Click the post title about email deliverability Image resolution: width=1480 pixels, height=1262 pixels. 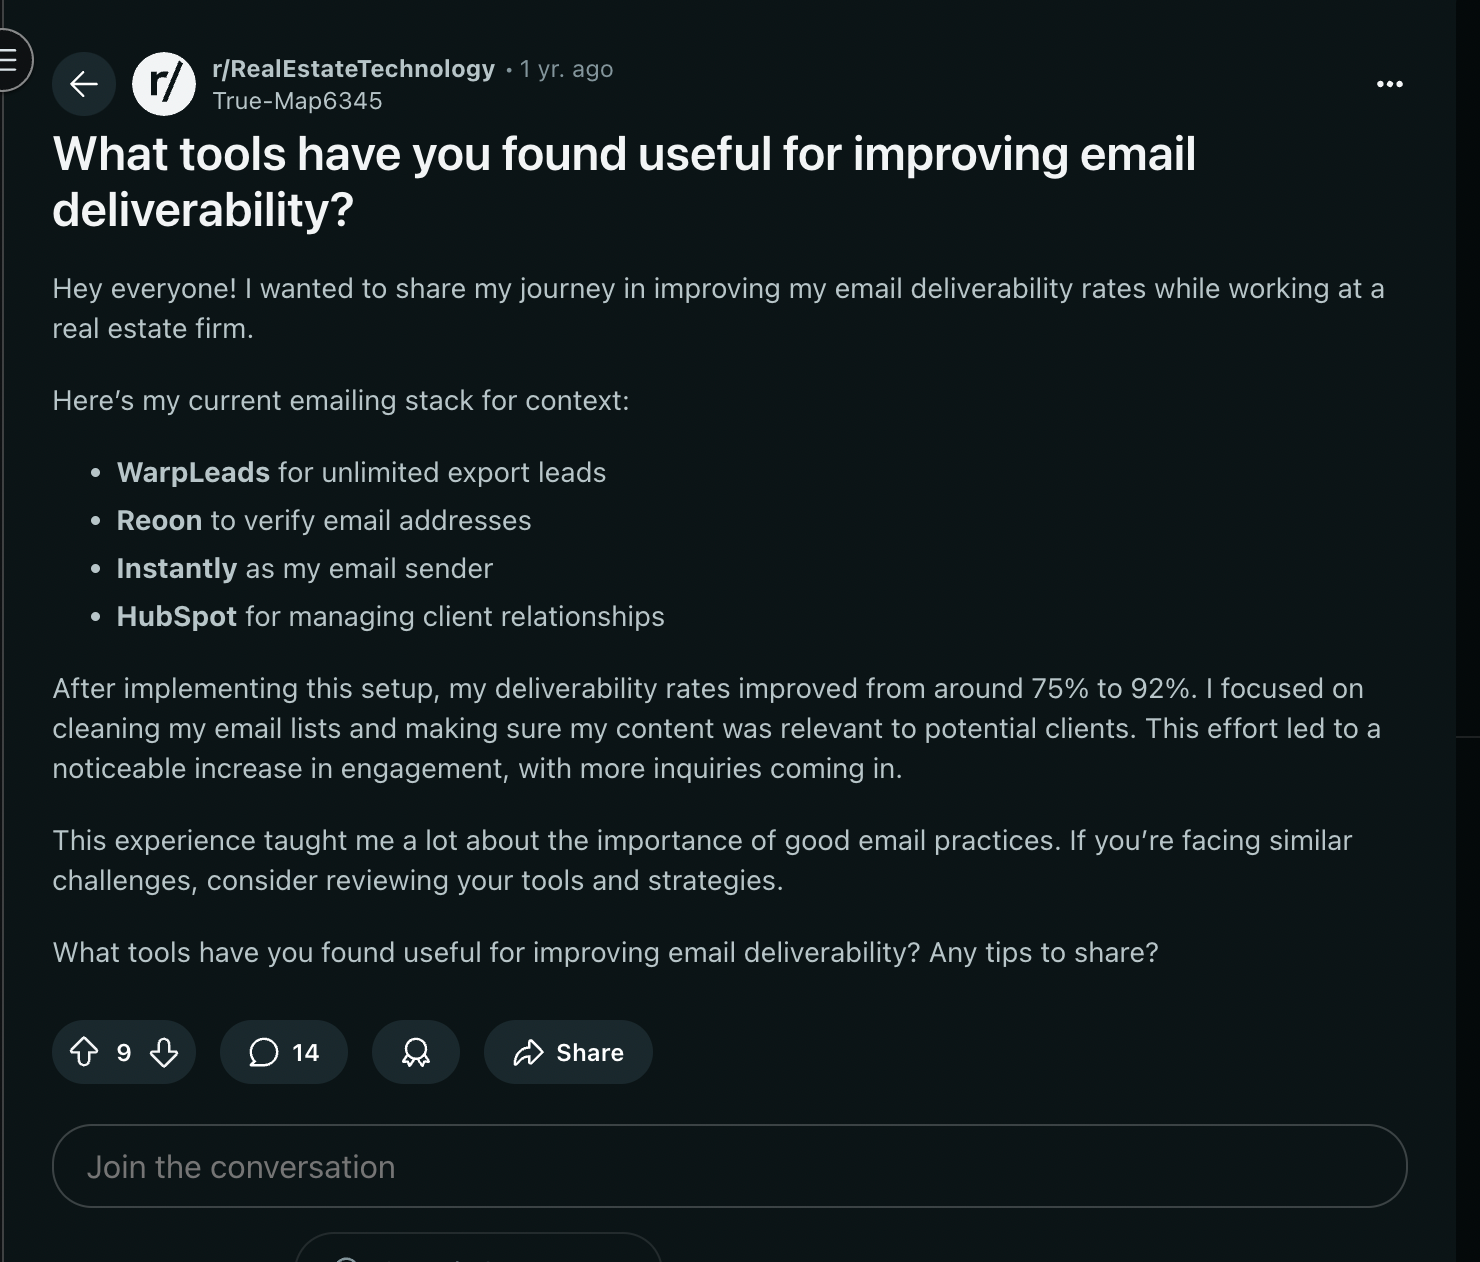point(624,182)
